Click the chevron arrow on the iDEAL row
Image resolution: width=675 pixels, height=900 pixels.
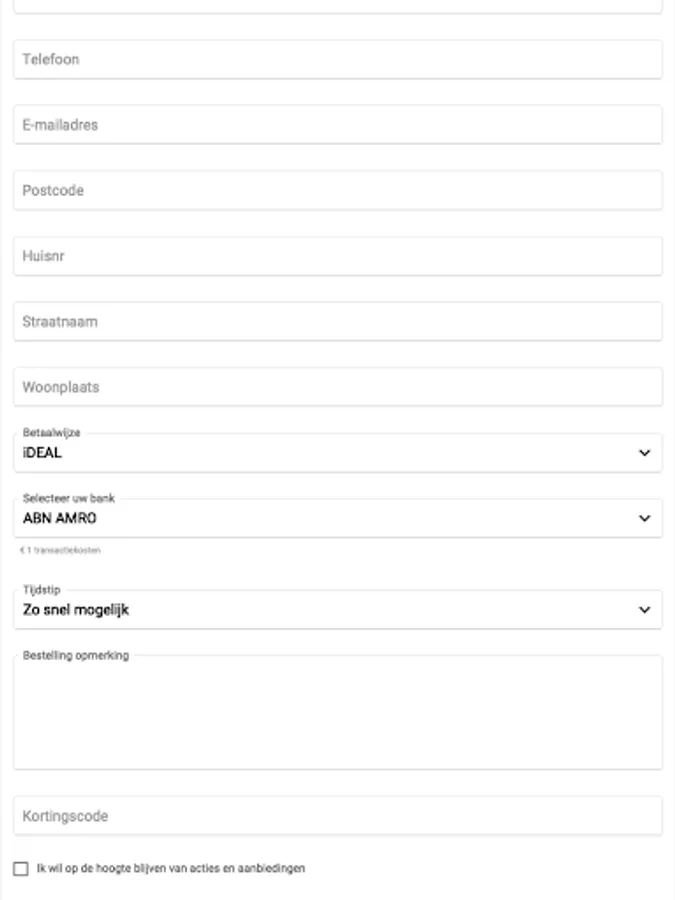coord(644,453)
